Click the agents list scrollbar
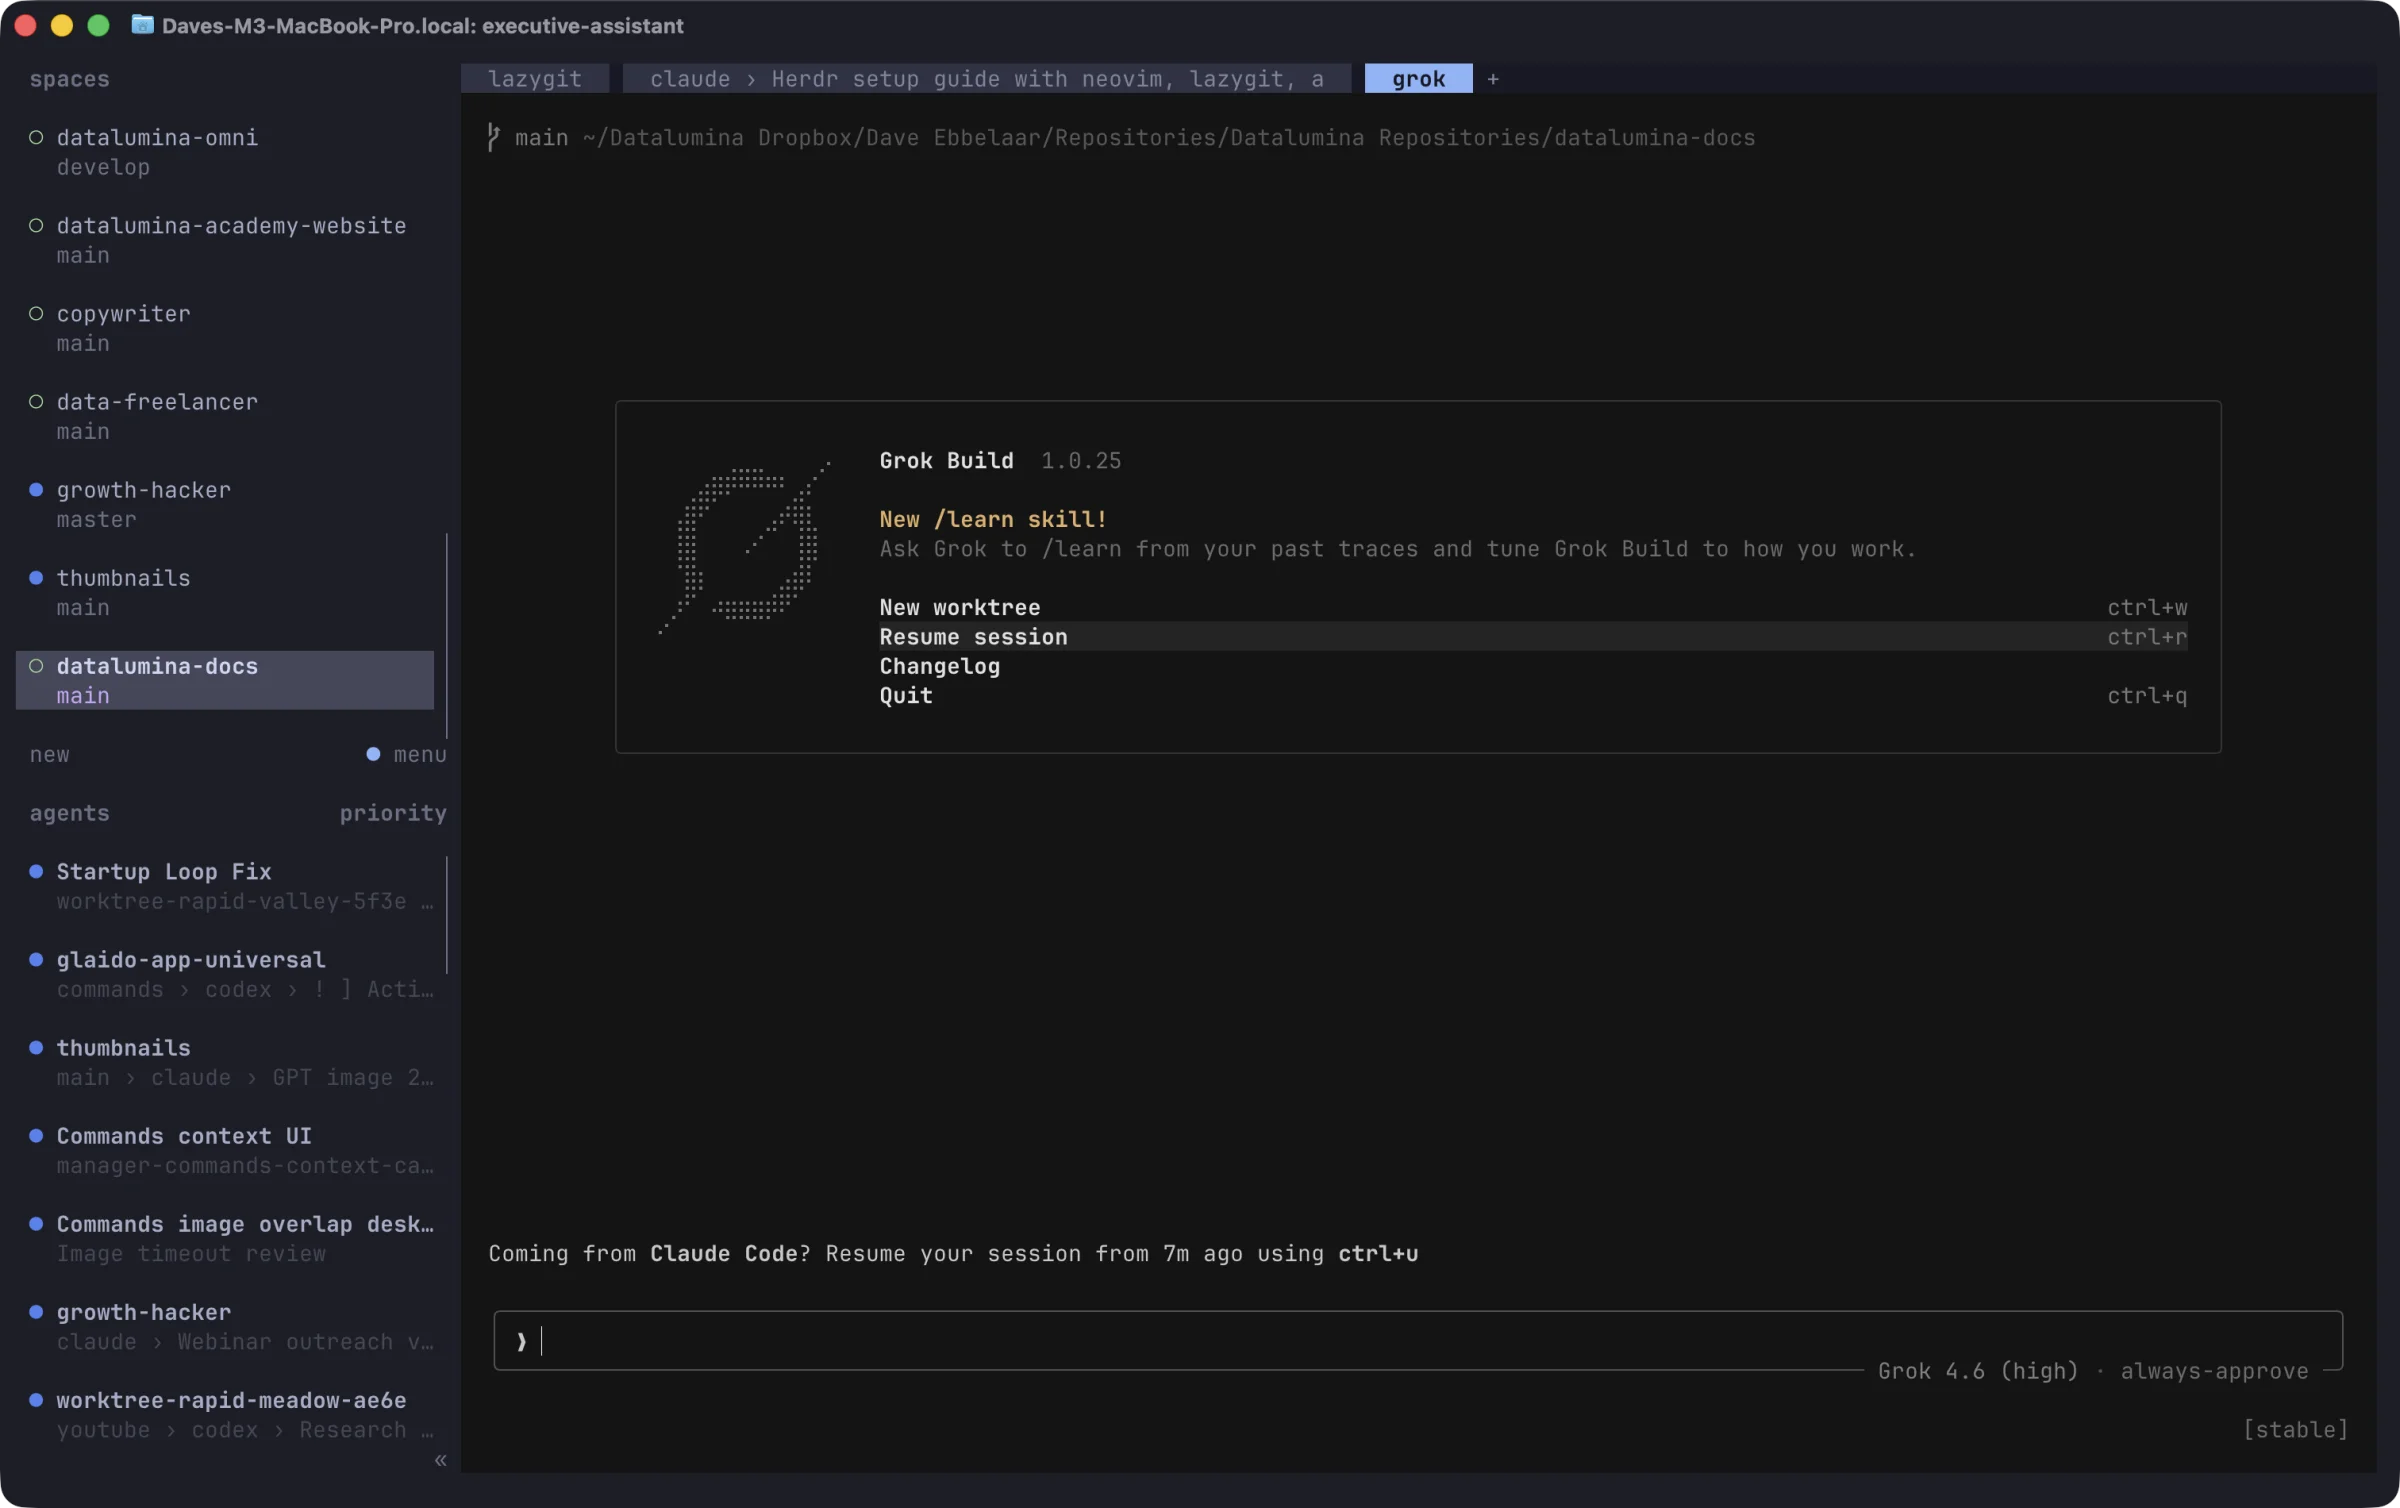Image resolution: width=2400 pixels, height=1508 pixels. click(x=446, y=914)
